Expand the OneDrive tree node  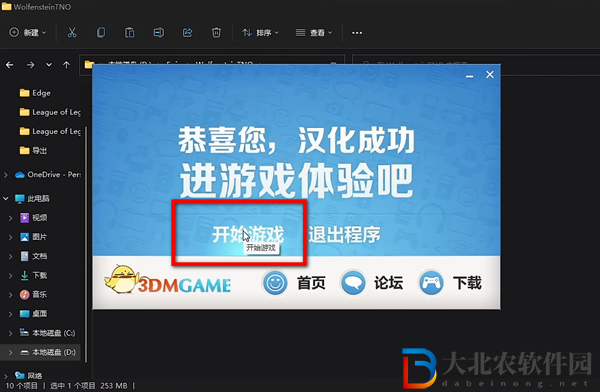pos(6,175)
